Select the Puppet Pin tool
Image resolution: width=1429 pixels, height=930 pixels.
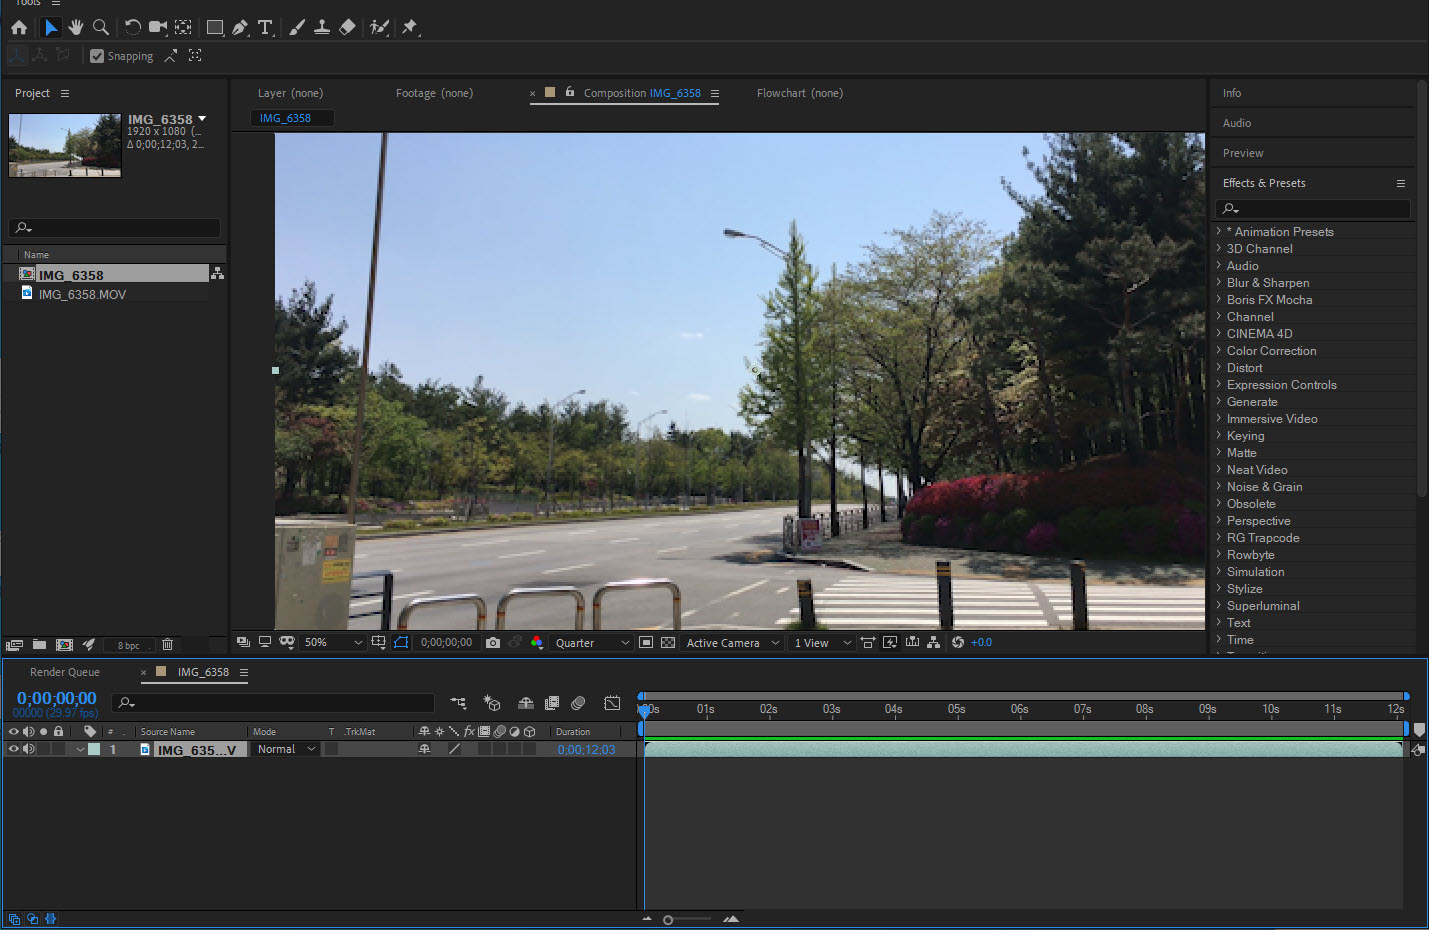pyautogui.click(x=410, y=27)
